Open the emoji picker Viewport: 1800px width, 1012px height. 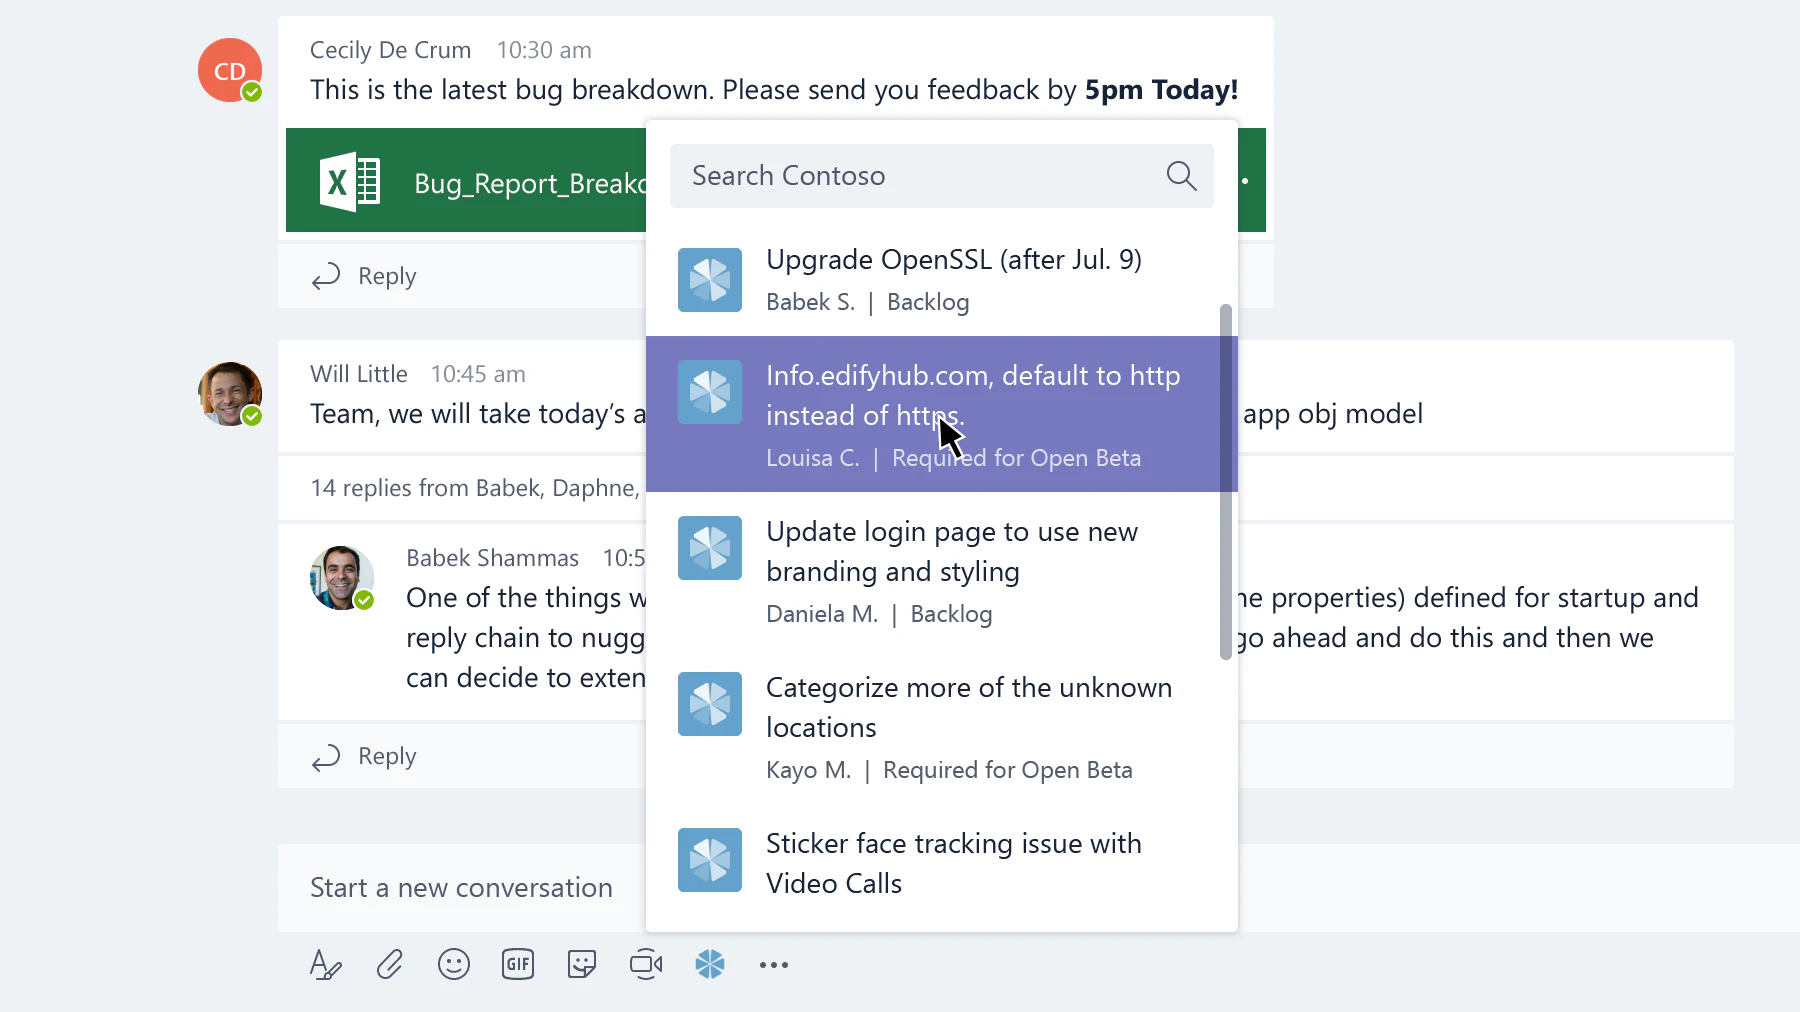tap(454, 964)
